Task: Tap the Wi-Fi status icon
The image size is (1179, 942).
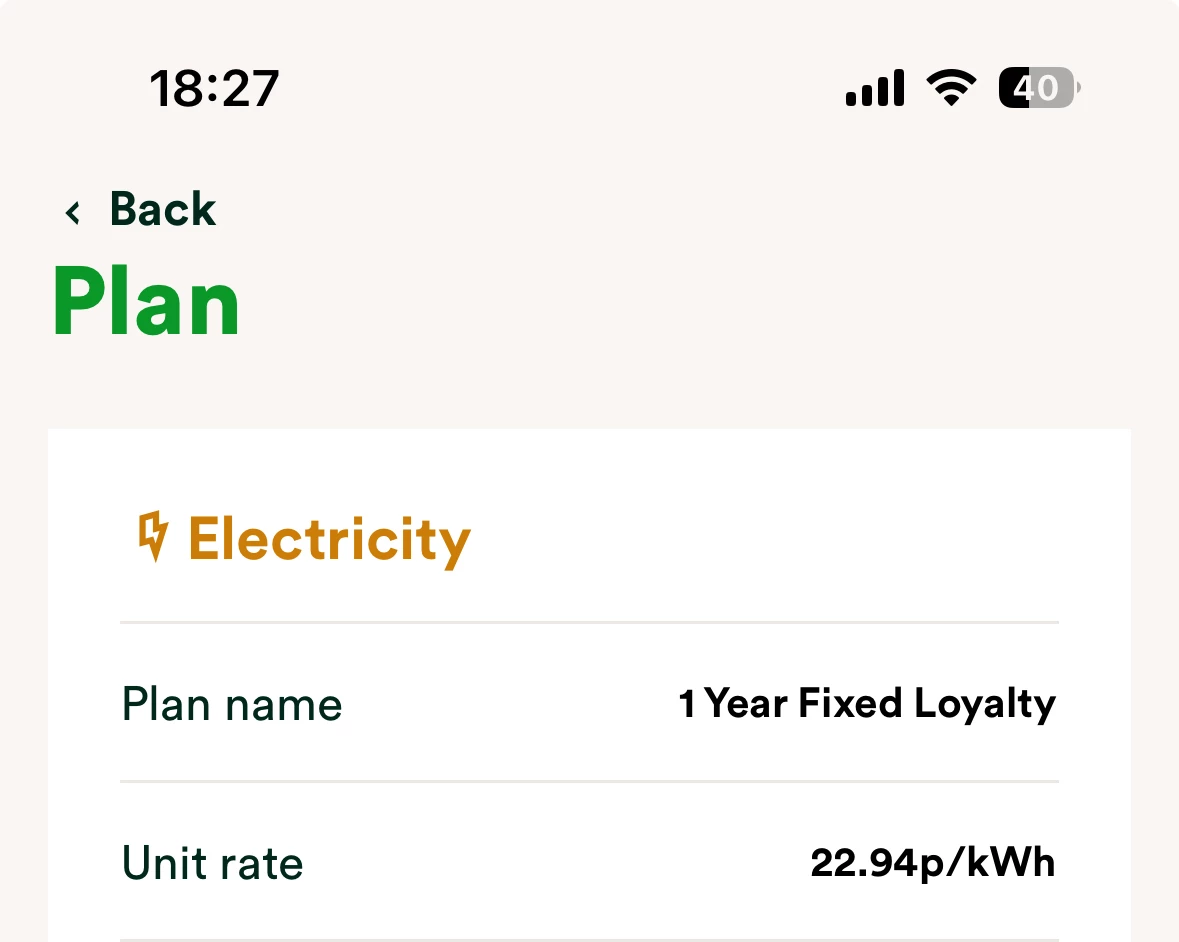Action: click(x=951, y=88)
